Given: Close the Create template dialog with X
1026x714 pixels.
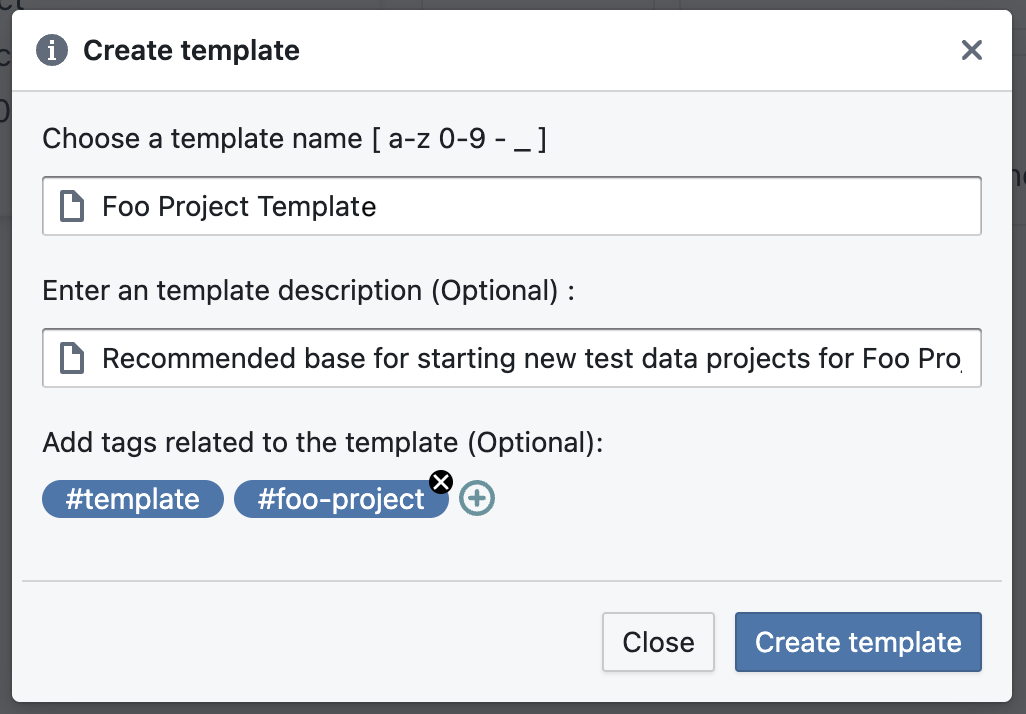Looking at the screenshot, I should pyautogui.click(x=972, y=50).
